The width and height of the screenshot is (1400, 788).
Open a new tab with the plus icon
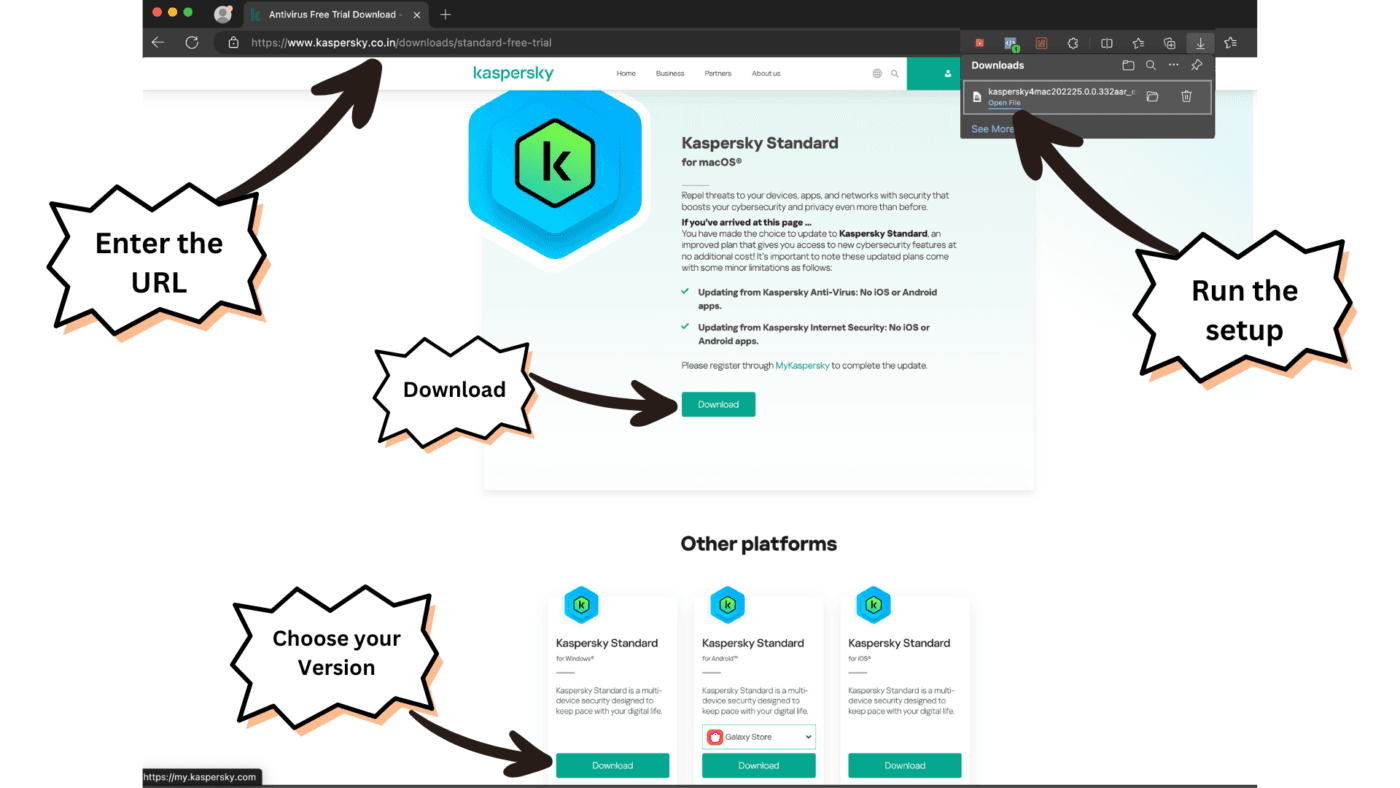tap(446, 14)
